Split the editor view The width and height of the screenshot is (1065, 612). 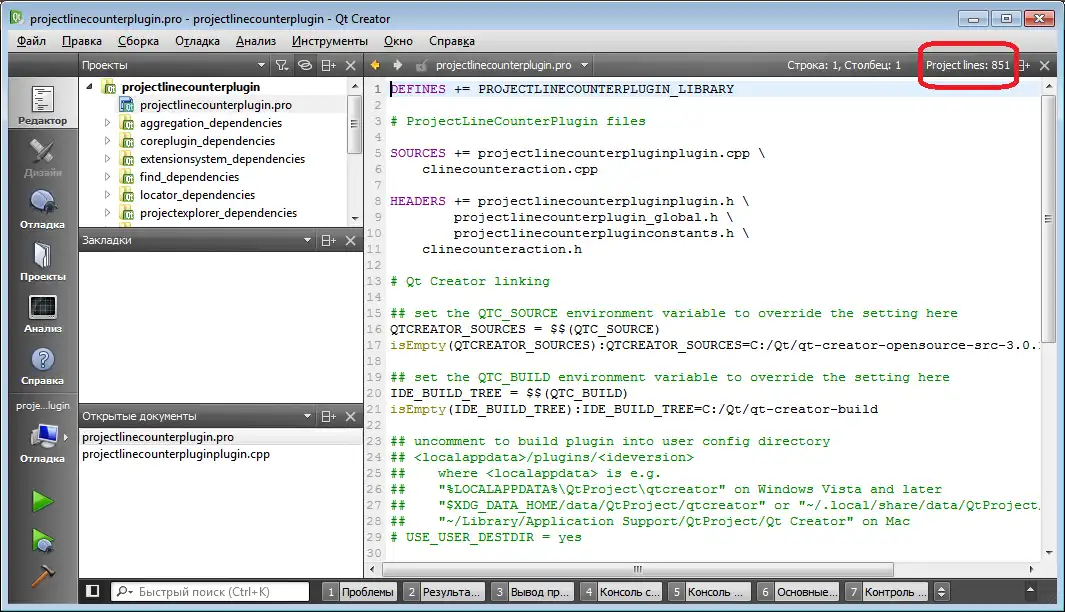pos(1025,65)
